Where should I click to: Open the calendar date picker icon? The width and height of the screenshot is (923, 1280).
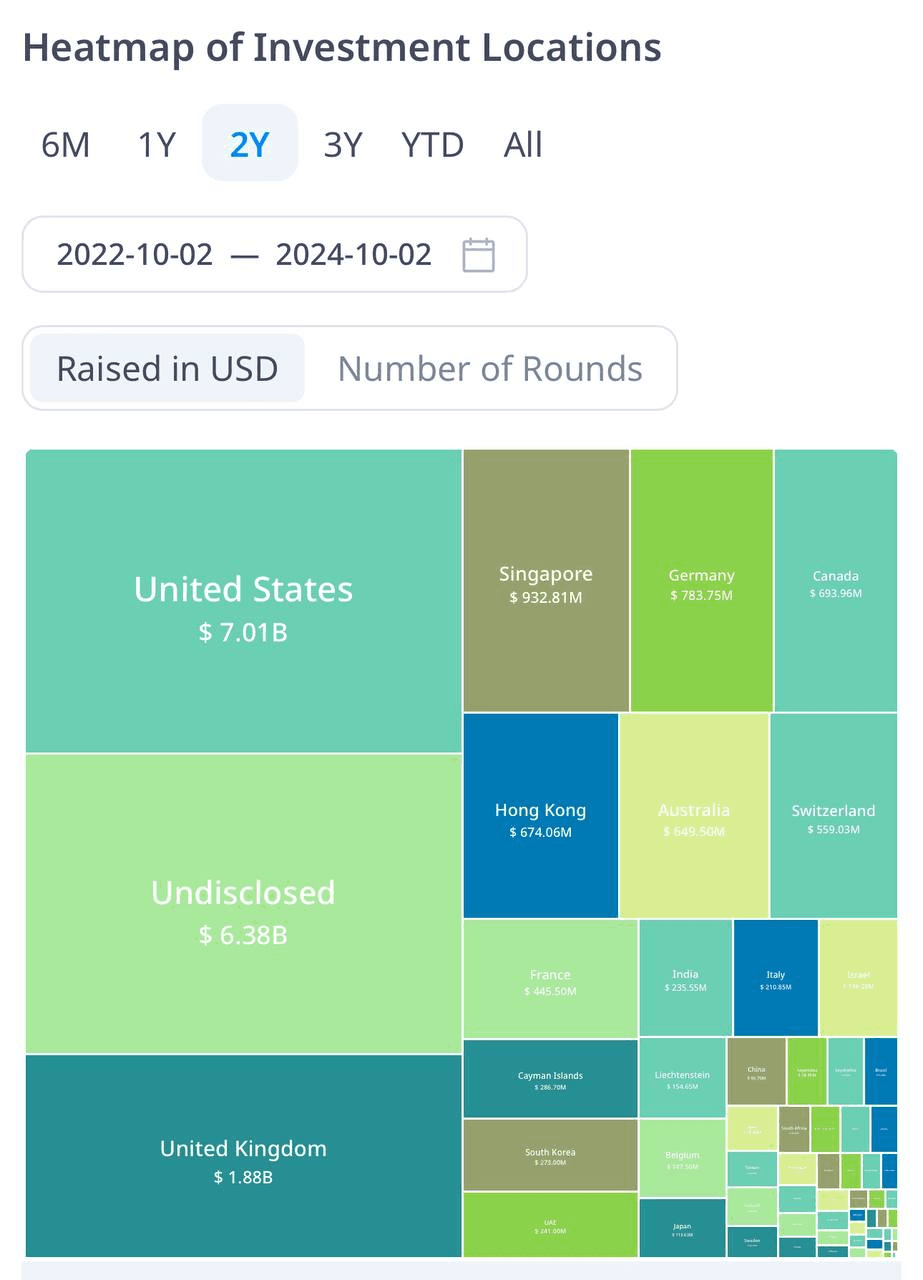pyautogui.click(x=478, y=254)
